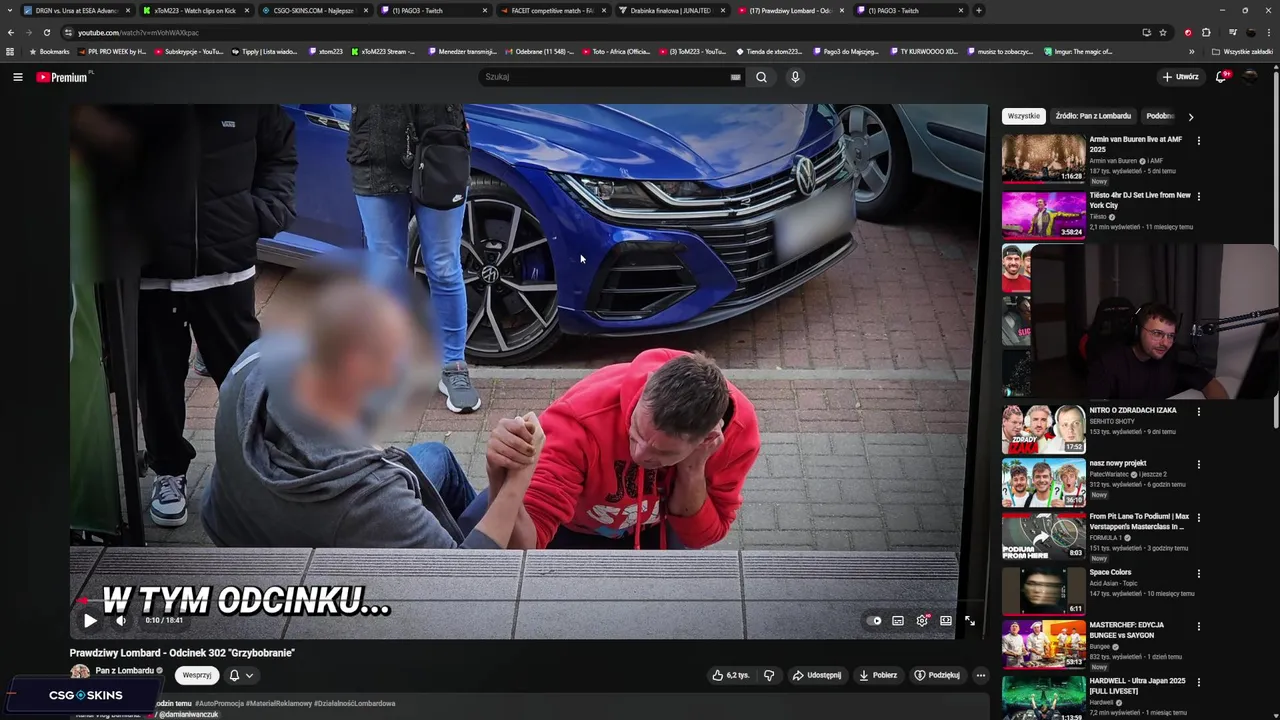The width and height of the screenshot is (1280, 720).
Task: Open options for nasz nowy projekt
Action: pos(1198,465)
